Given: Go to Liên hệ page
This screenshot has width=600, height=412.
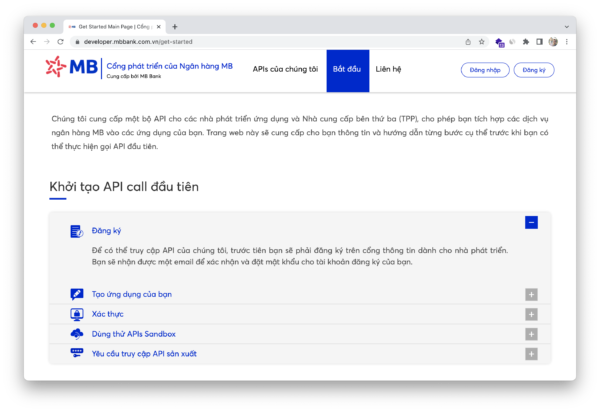Looking at the screenshot, I should click(389, 70).
